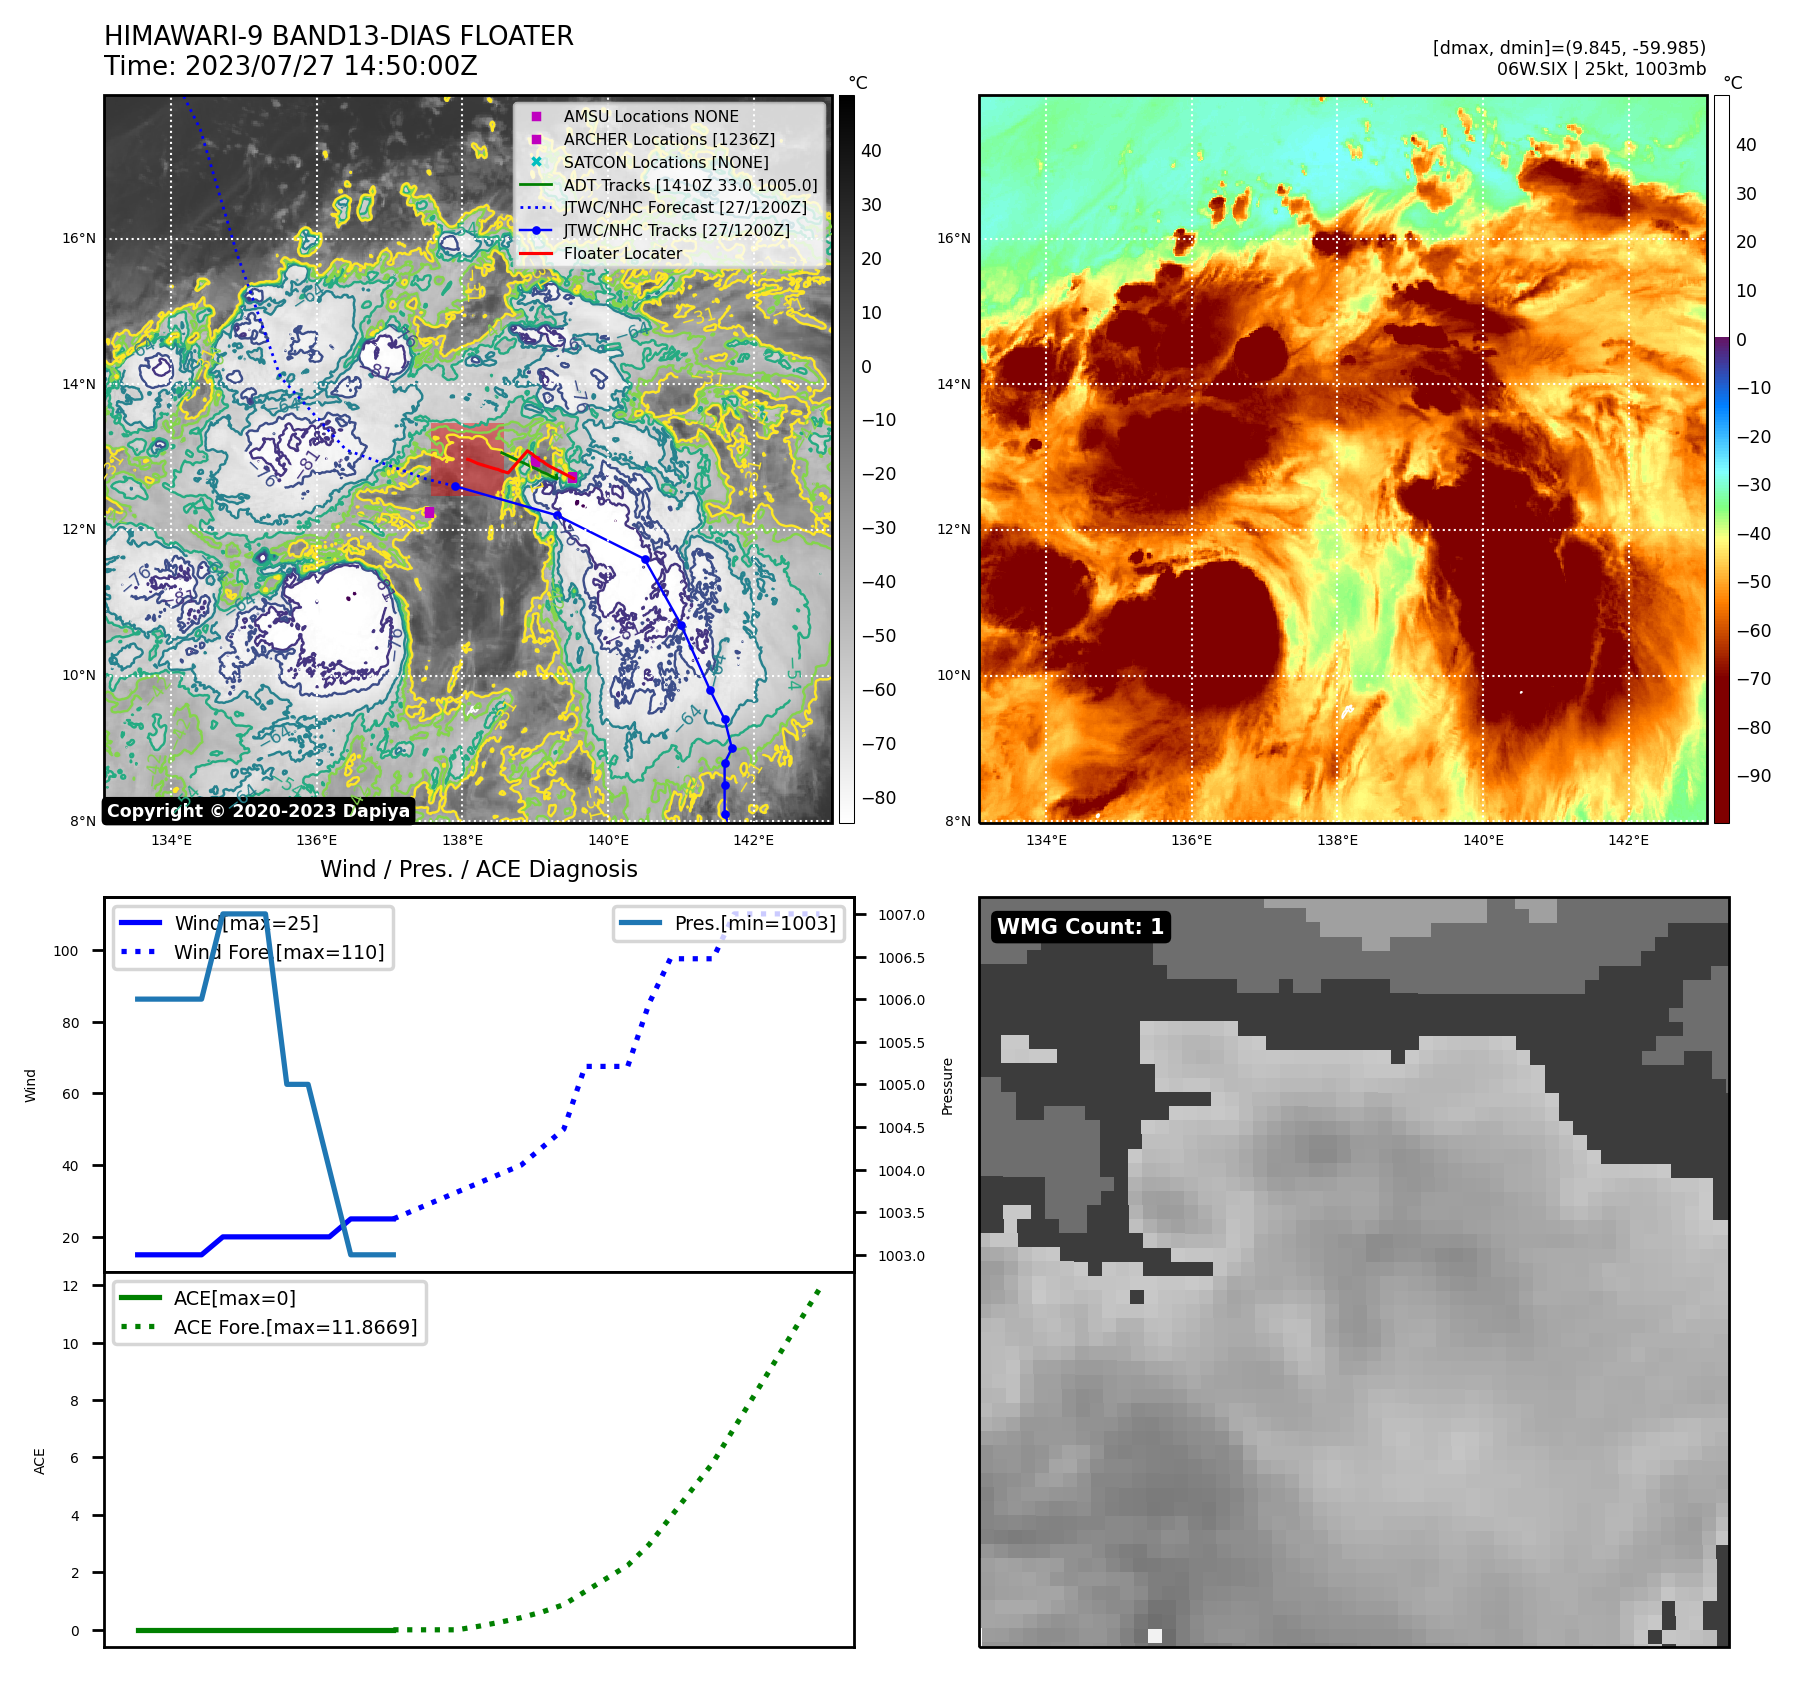
Task: Click the magenta AMSU square legend marker
Action: click(536, 117)
